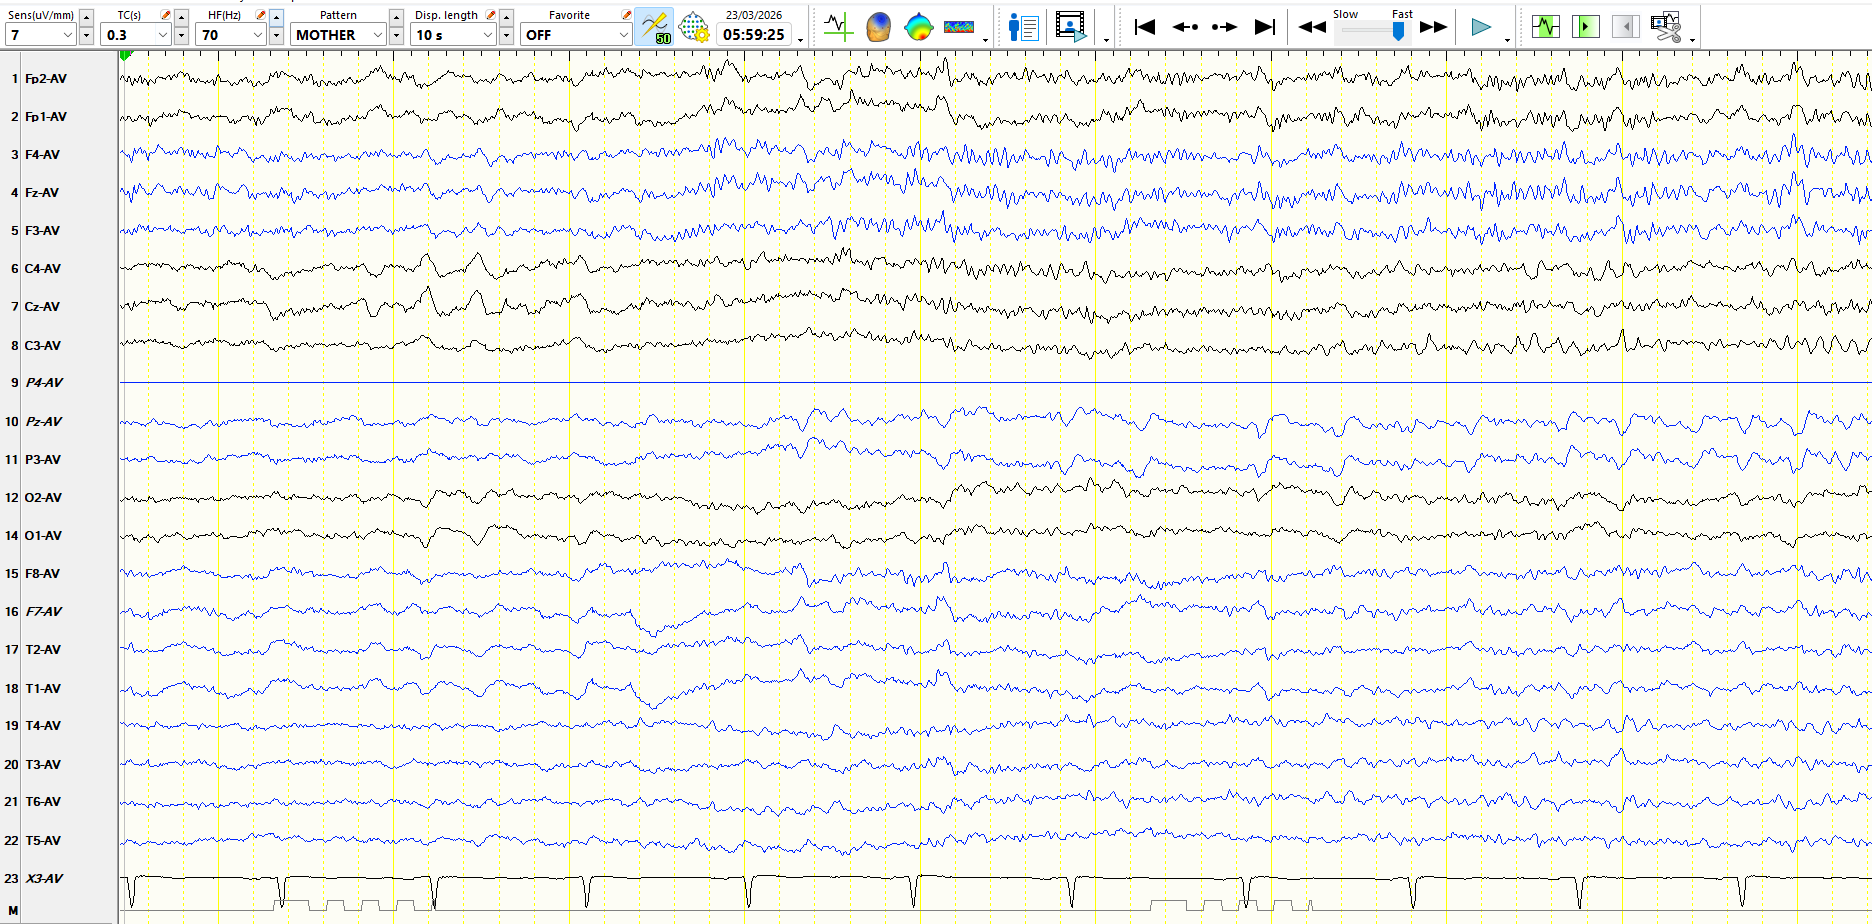Expand the spectrogram tool options arrow

(x=986, y=40)
